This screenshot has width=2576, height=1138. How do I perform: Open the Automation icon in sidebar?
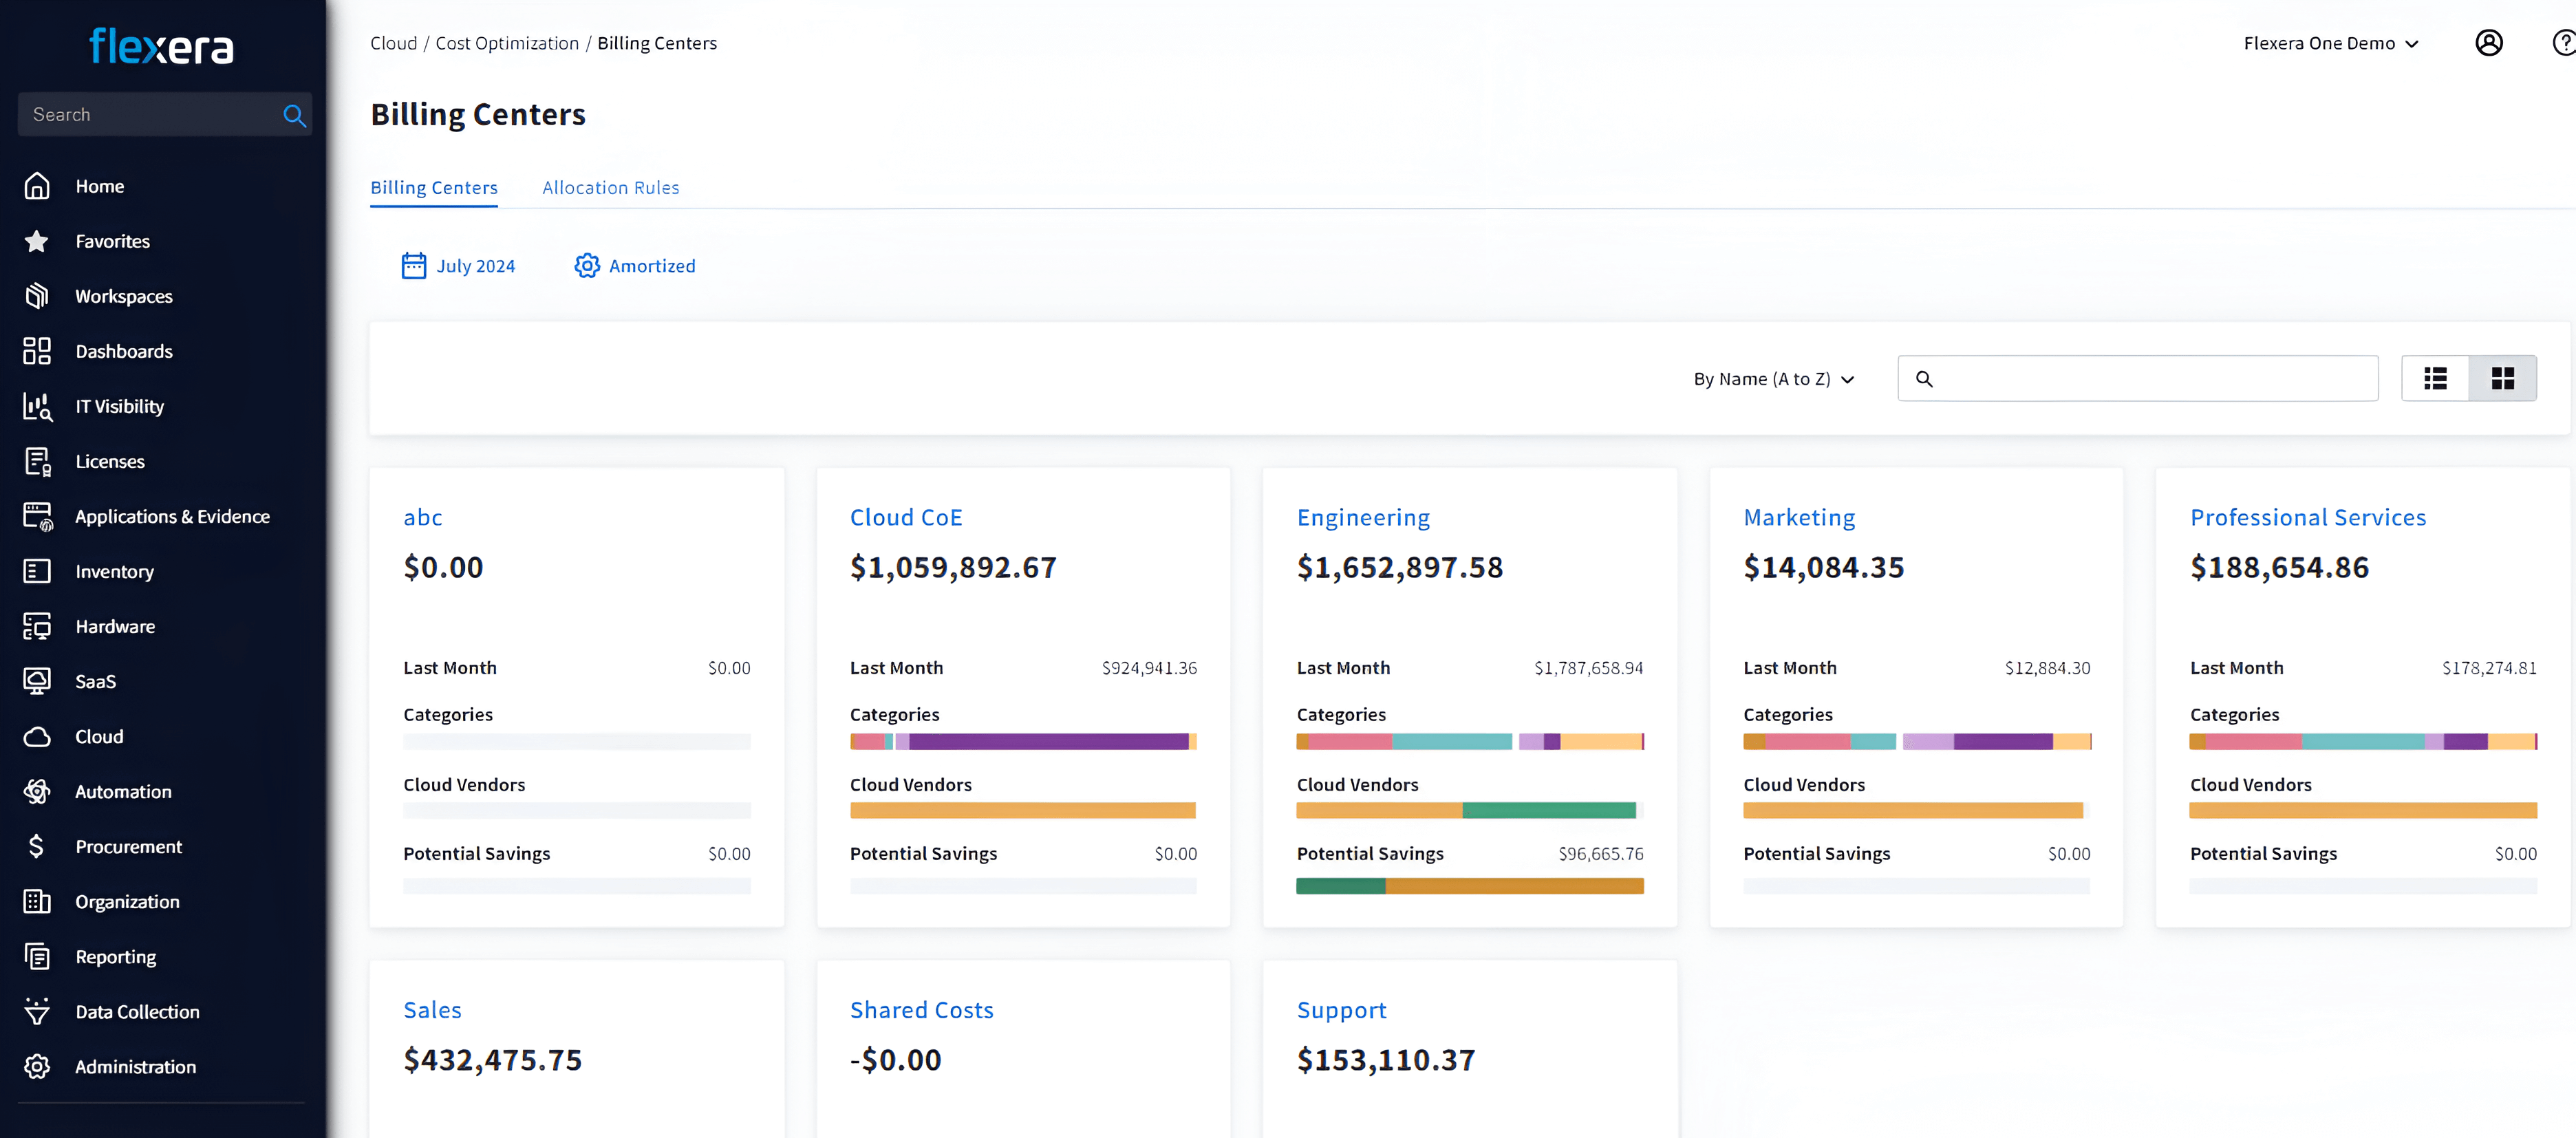(37, 791)
